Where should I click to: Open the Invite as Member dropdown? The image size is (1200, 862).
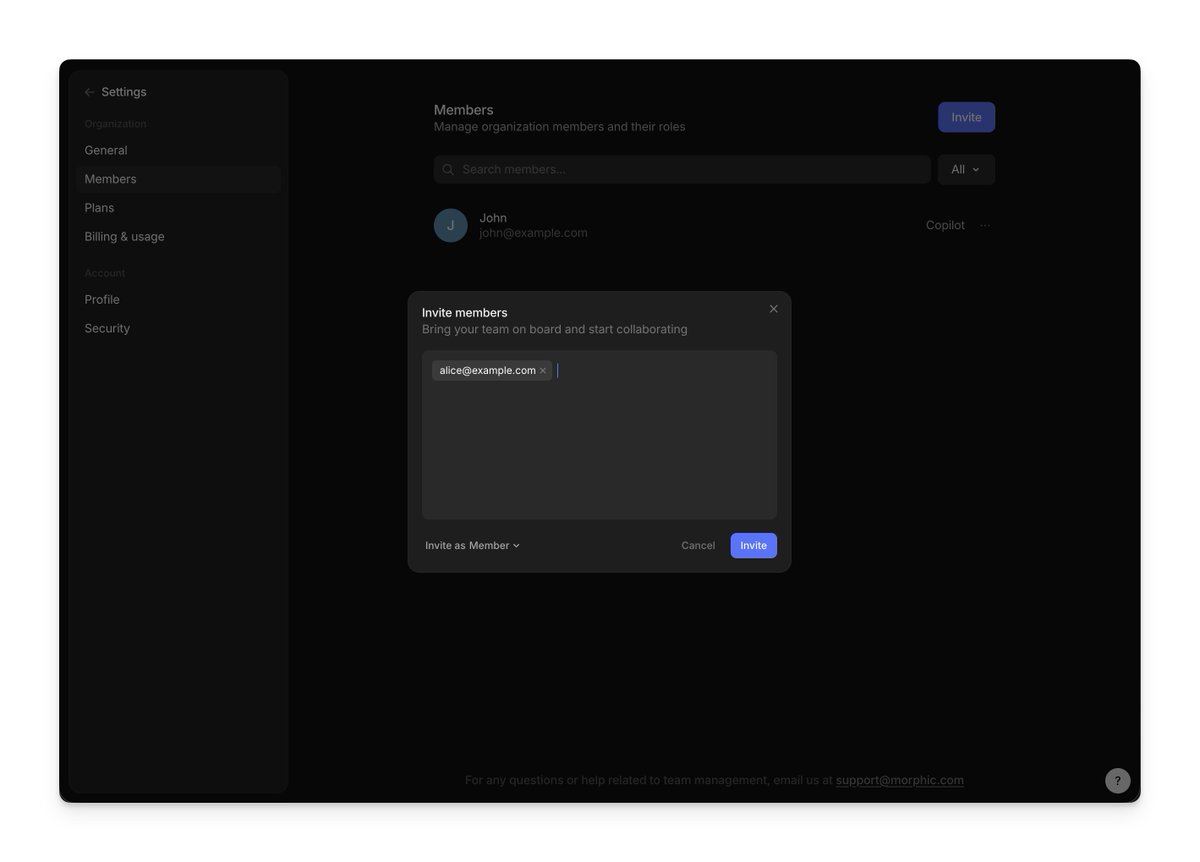[x=473, y=545]
